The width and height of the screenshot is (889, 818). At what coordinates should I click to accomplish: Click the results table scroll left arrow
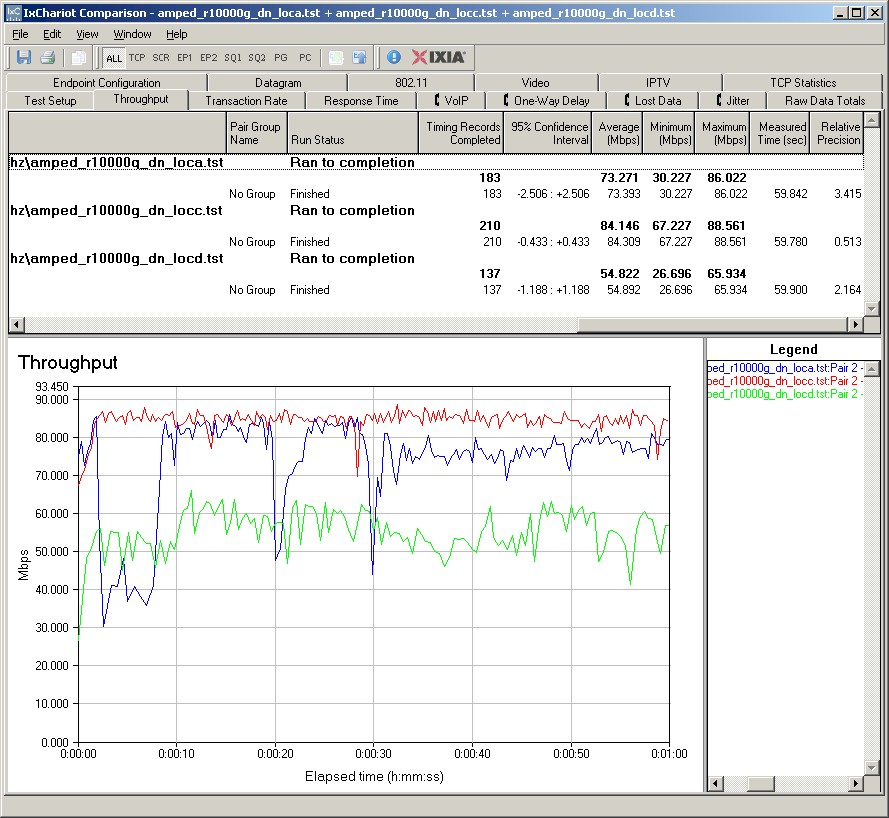(16, 324)
